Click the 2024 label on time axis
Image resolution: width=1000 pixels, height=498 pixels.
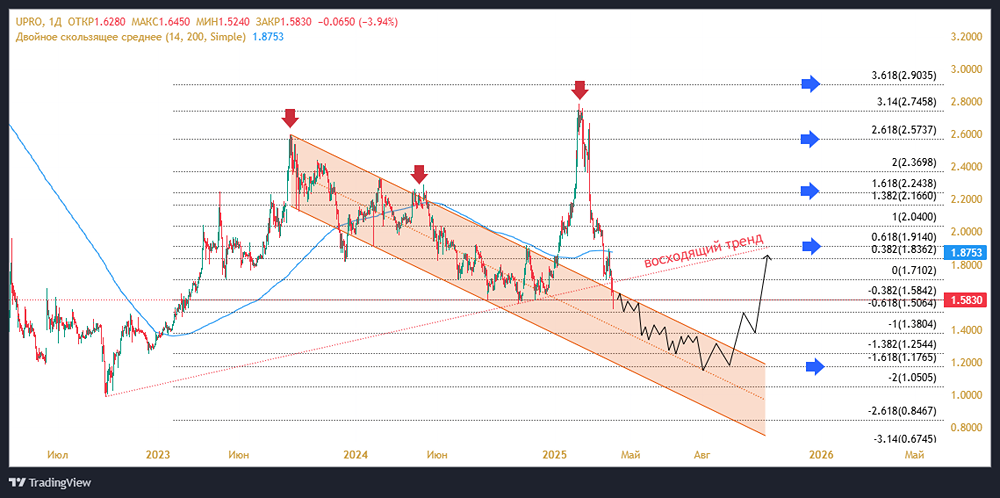click(x=355, y=455)
